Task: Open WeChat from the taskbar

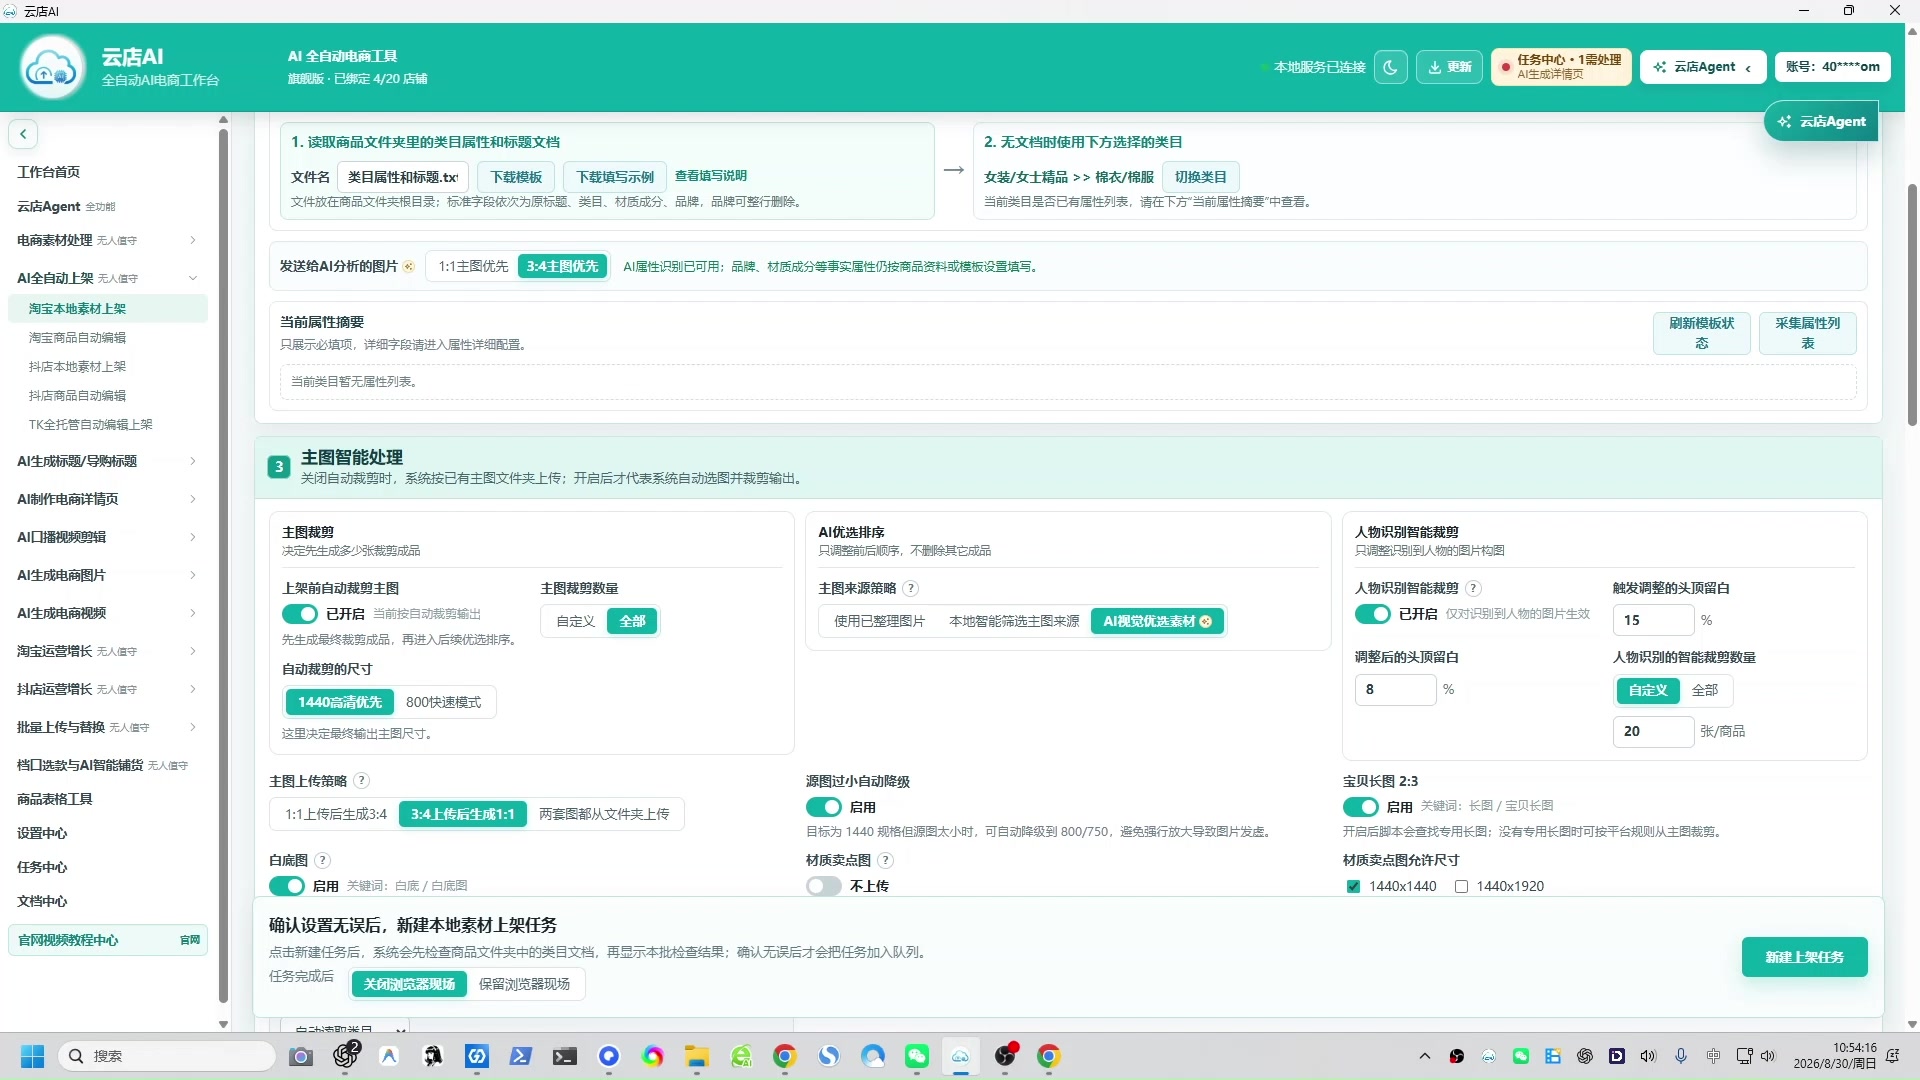Action: coord(917,1056)
